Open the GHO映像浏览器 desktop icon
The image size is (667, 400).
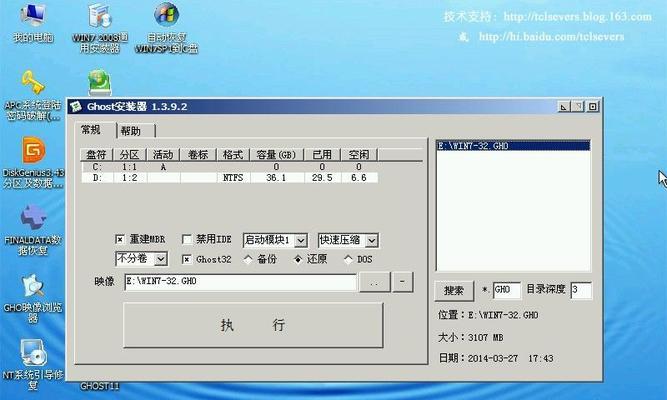[x=33, y=298]
